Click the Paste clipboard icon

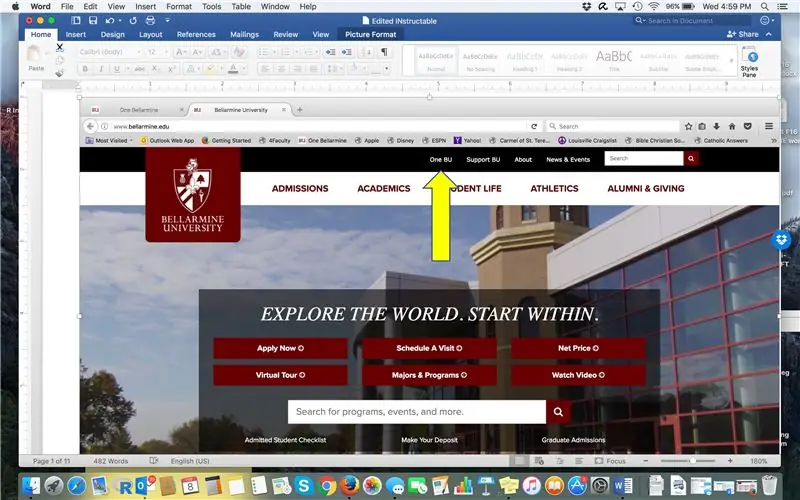coord(34,54)
